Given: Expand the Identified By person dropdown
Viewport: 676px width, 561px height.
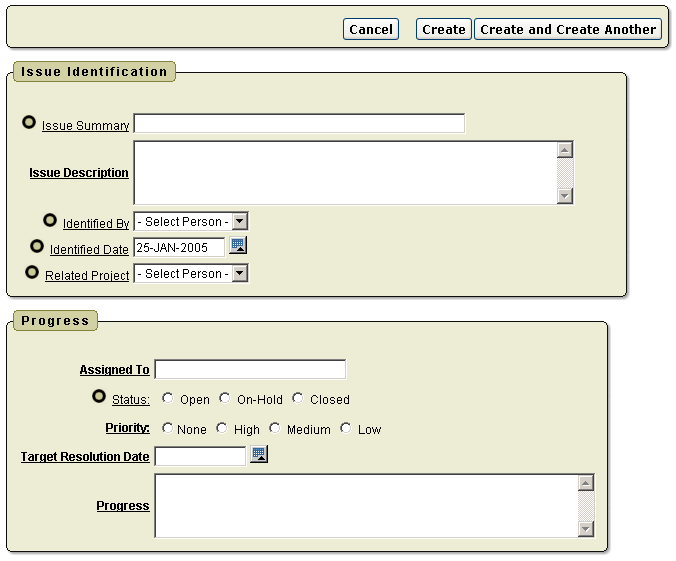Looking at the screenshot, I should coord(239,221).
